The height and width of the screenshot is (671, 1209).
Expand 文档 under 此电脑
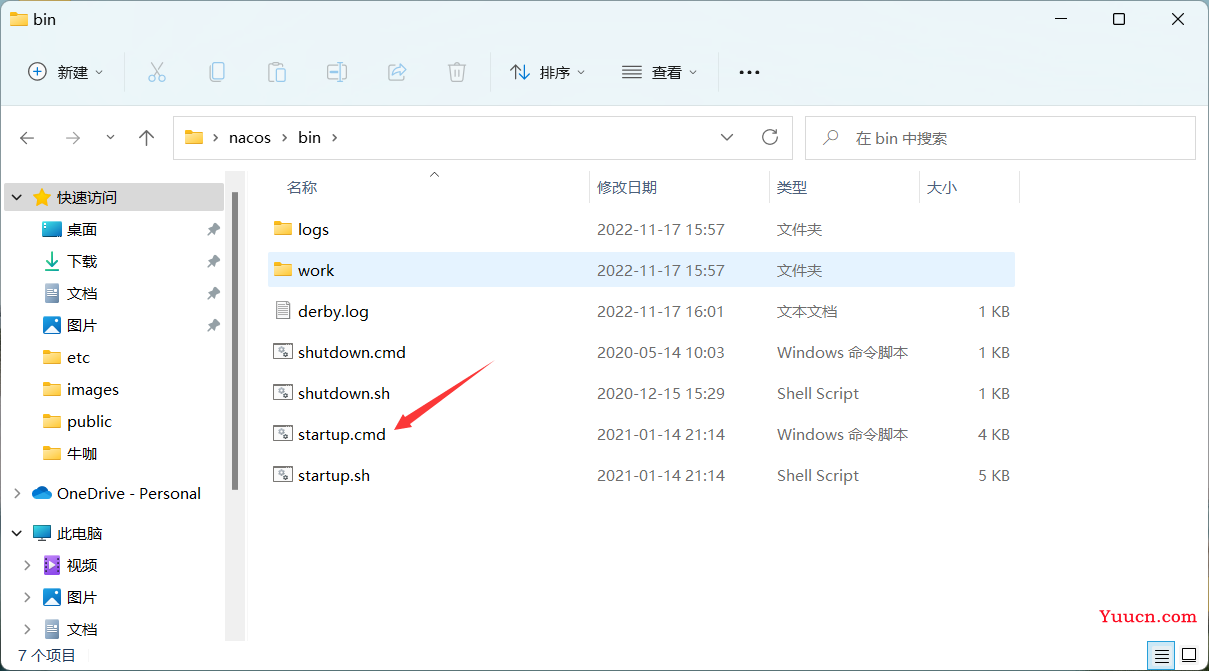pos(27,629)
